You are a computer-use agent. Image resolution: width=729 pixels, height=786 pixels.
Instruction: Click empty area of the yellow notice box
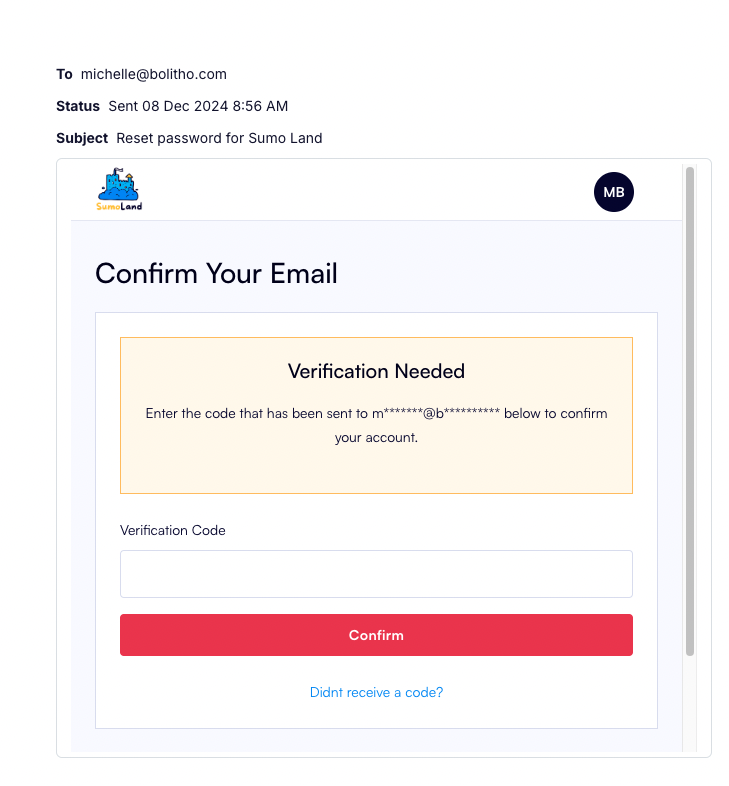click(x=376, y=471)
